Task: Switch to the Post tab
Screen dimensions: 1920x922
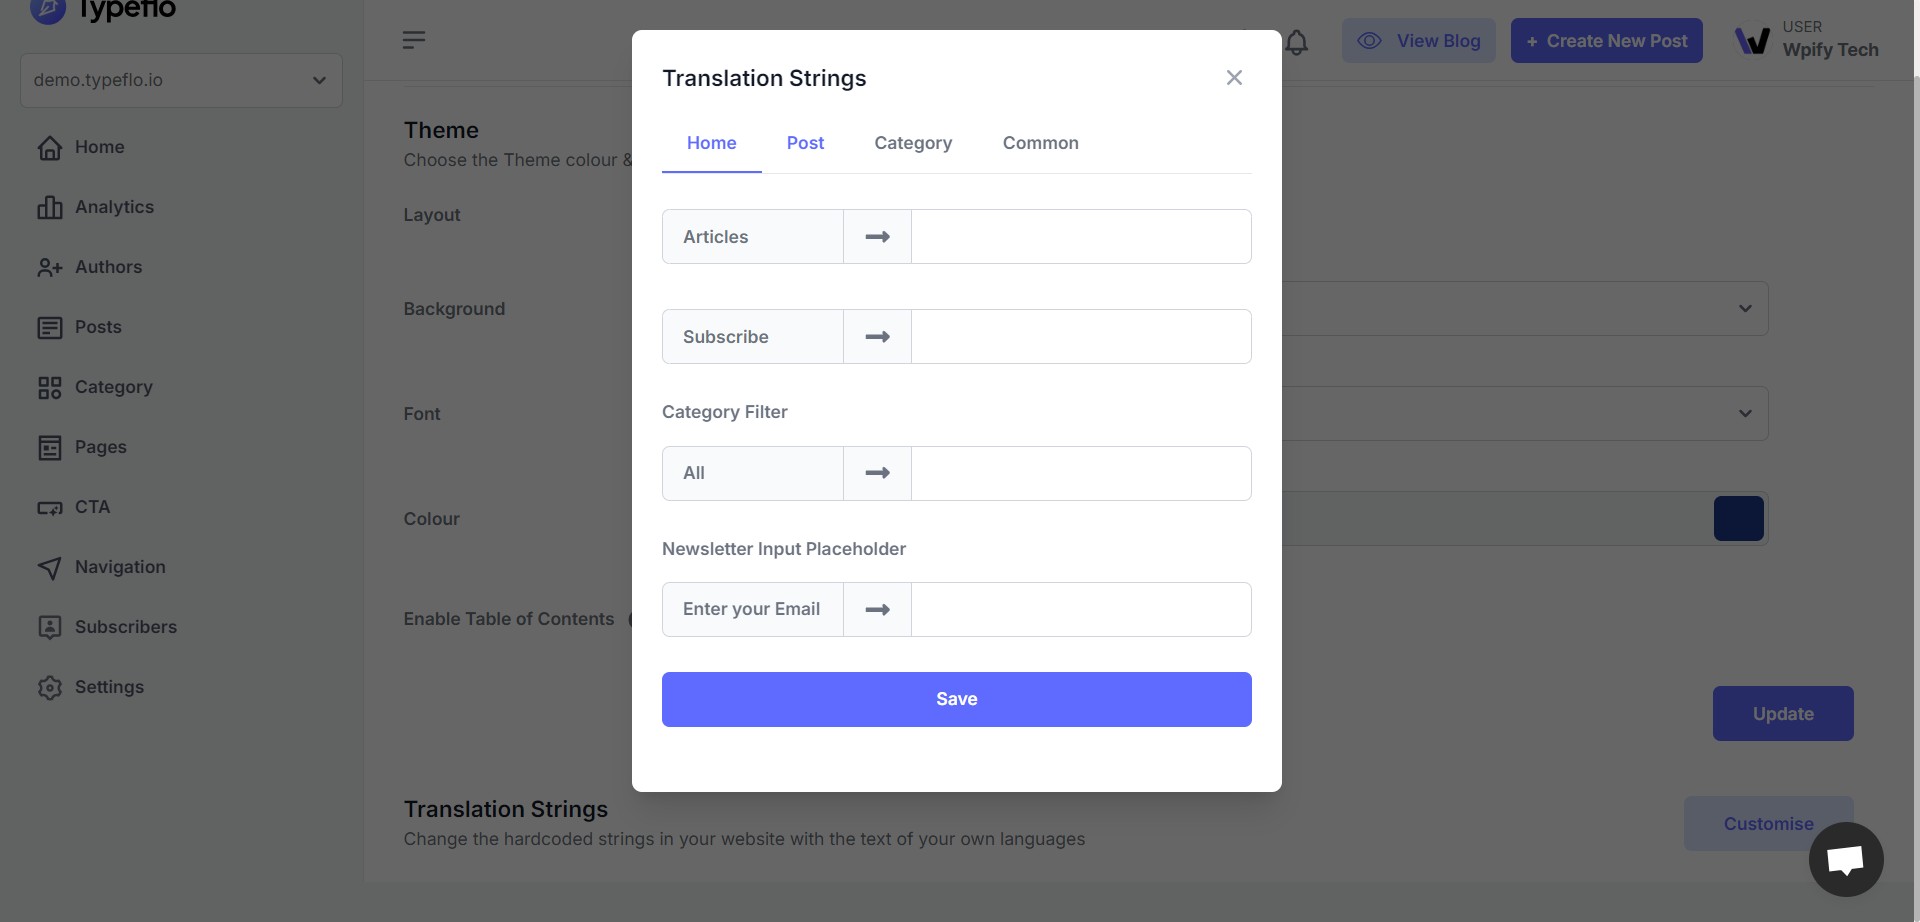Action: [805, 143]
